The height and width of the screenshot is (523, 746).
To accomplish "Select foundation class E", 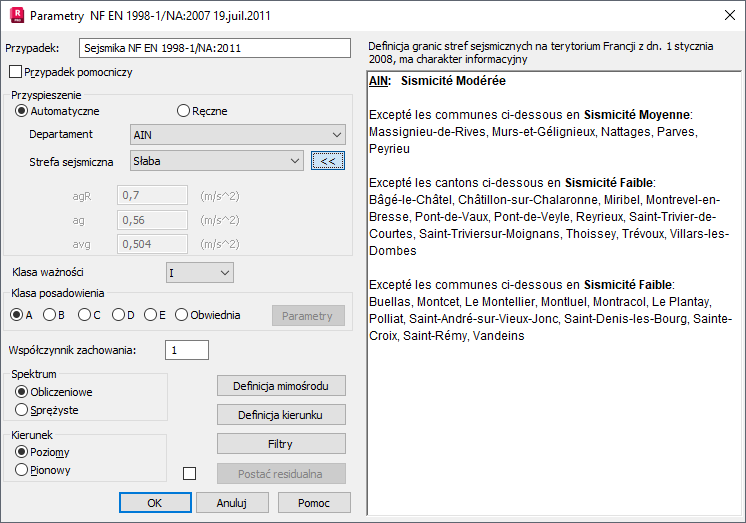I will point(150,315).
